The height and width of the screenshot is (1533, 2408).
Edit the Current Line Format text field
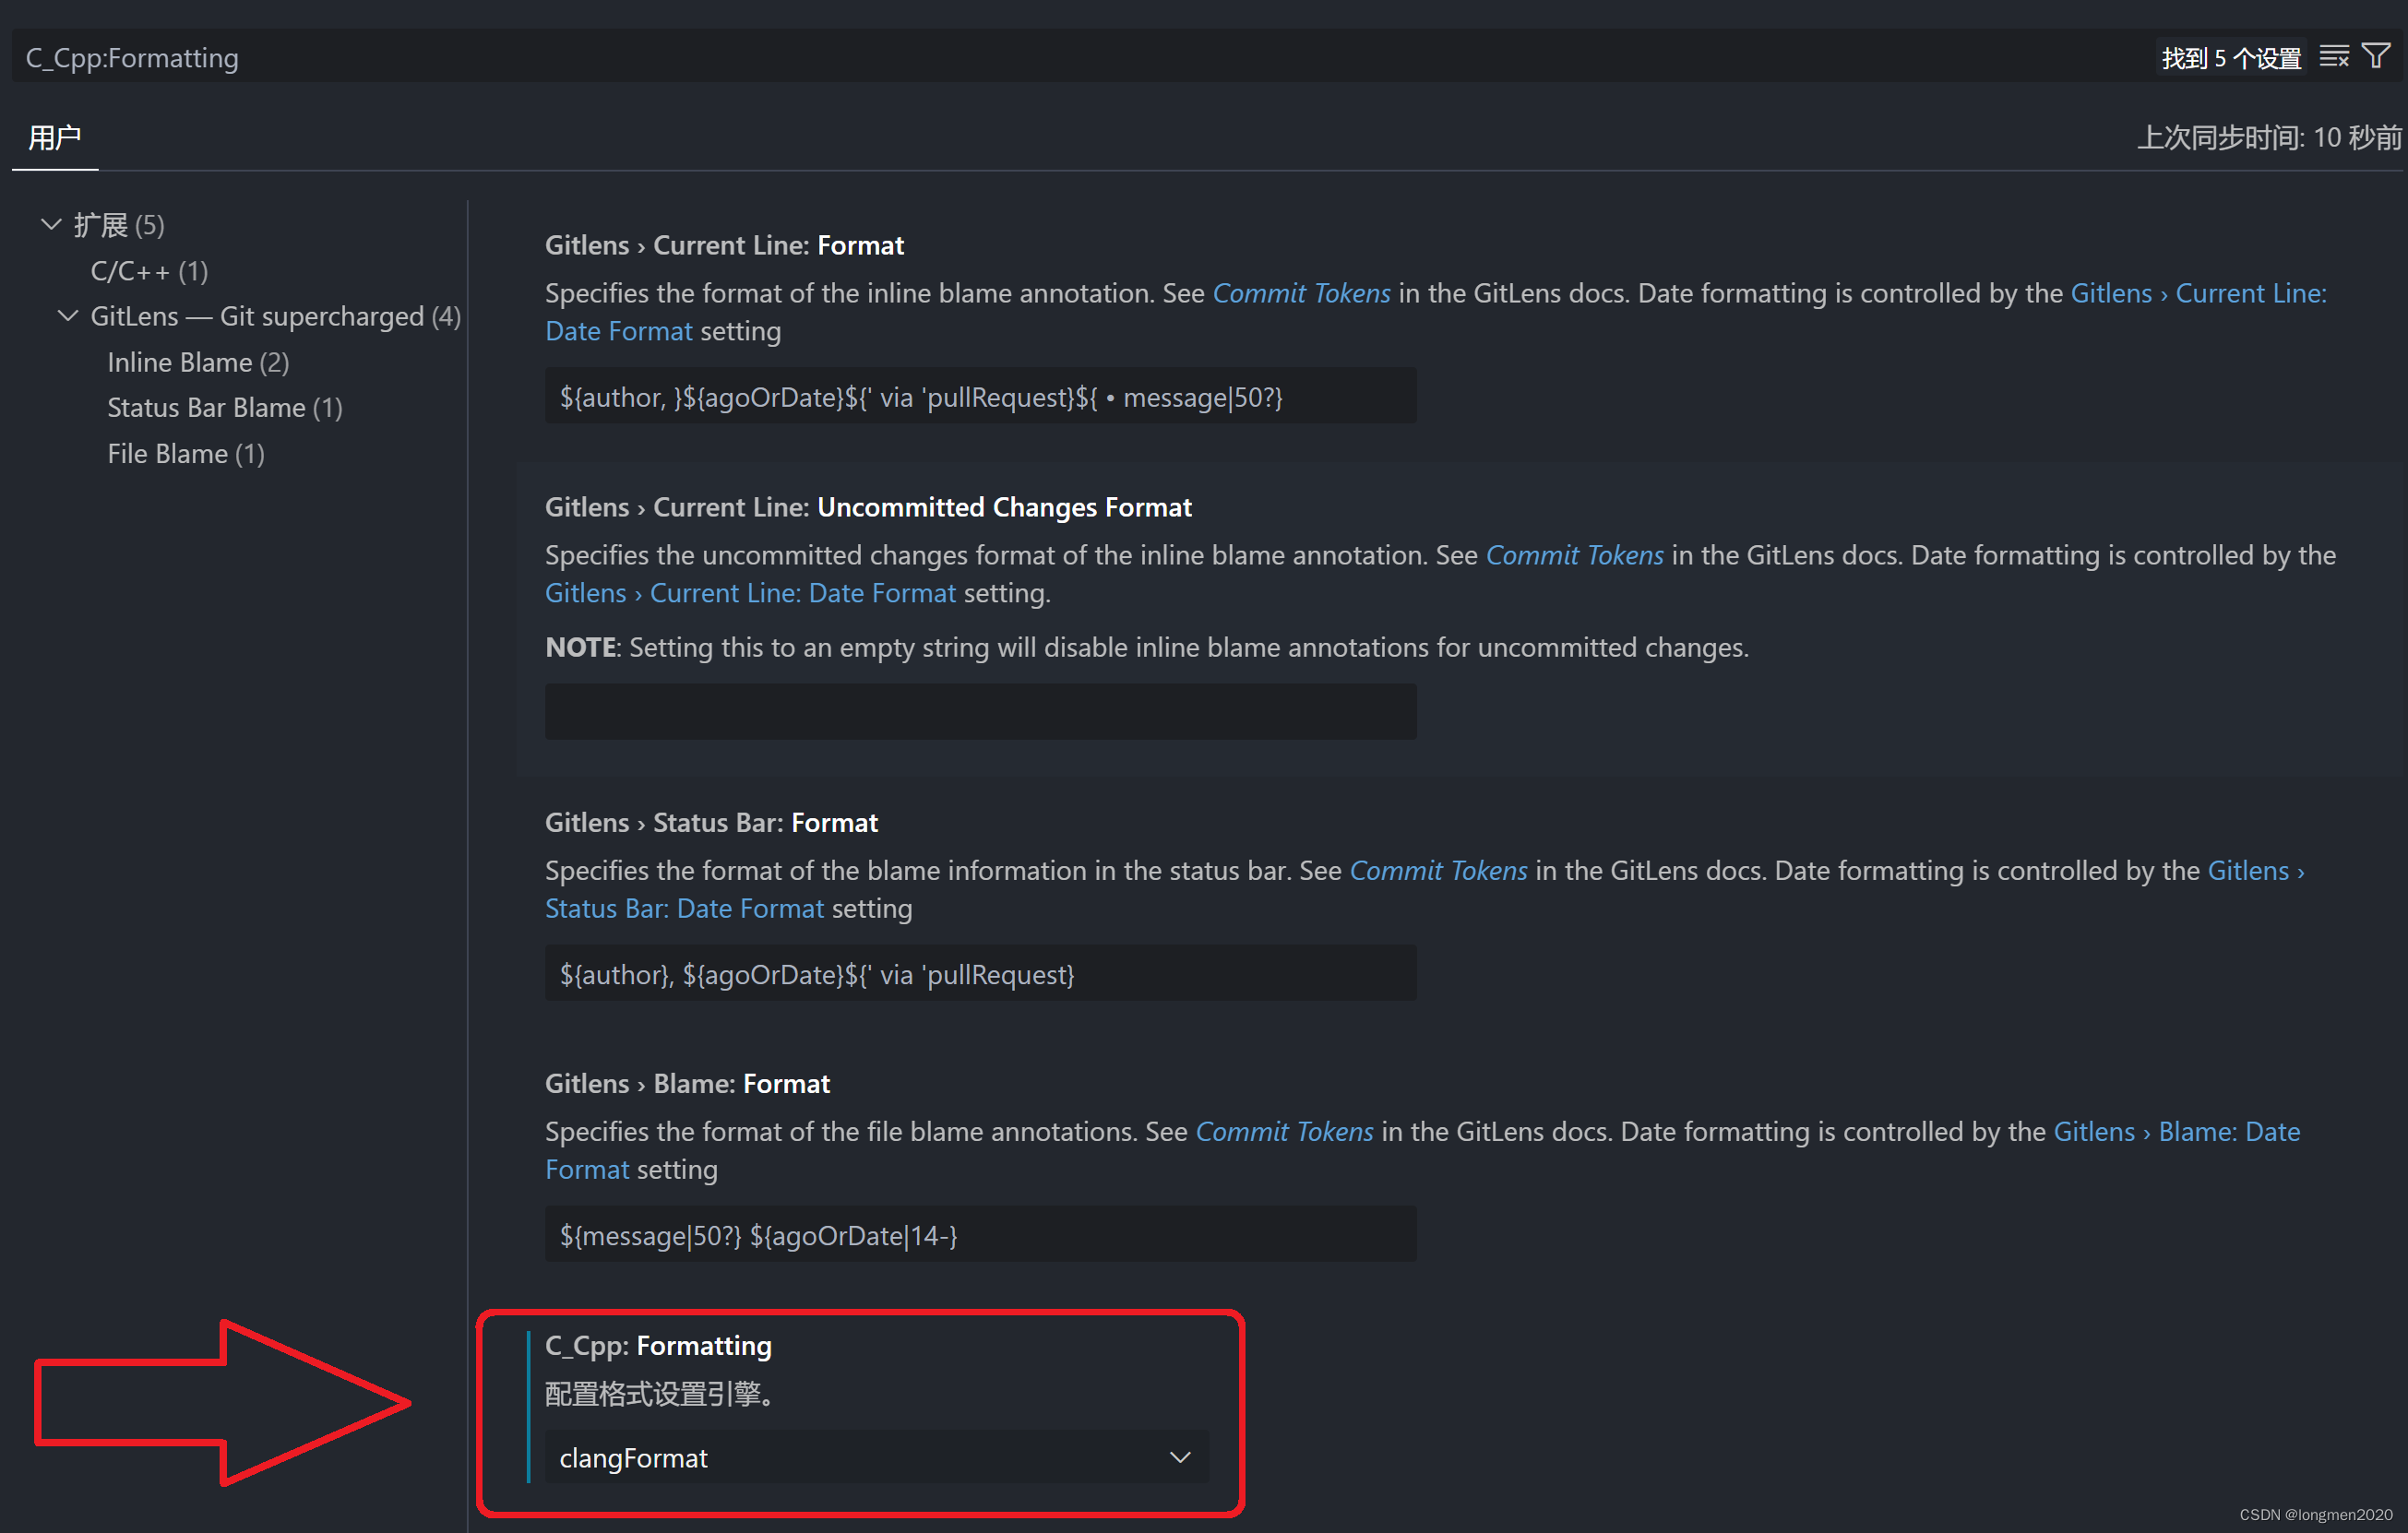[x=980, y=397]
